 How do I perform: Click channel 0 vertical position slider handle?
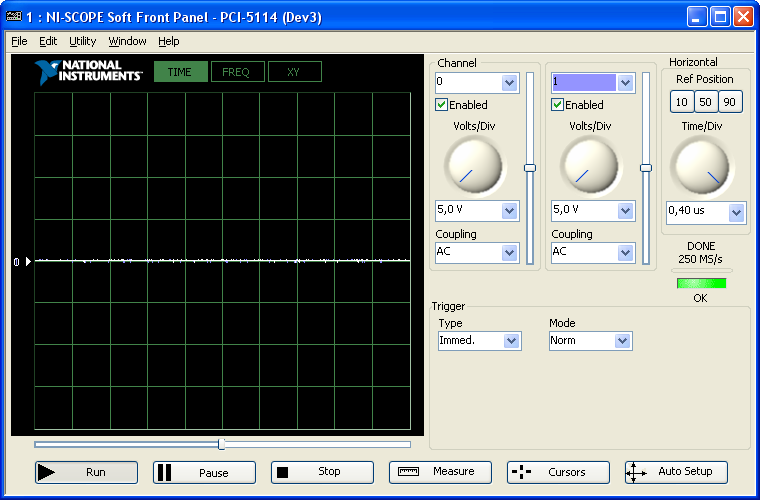click(530, 168)
